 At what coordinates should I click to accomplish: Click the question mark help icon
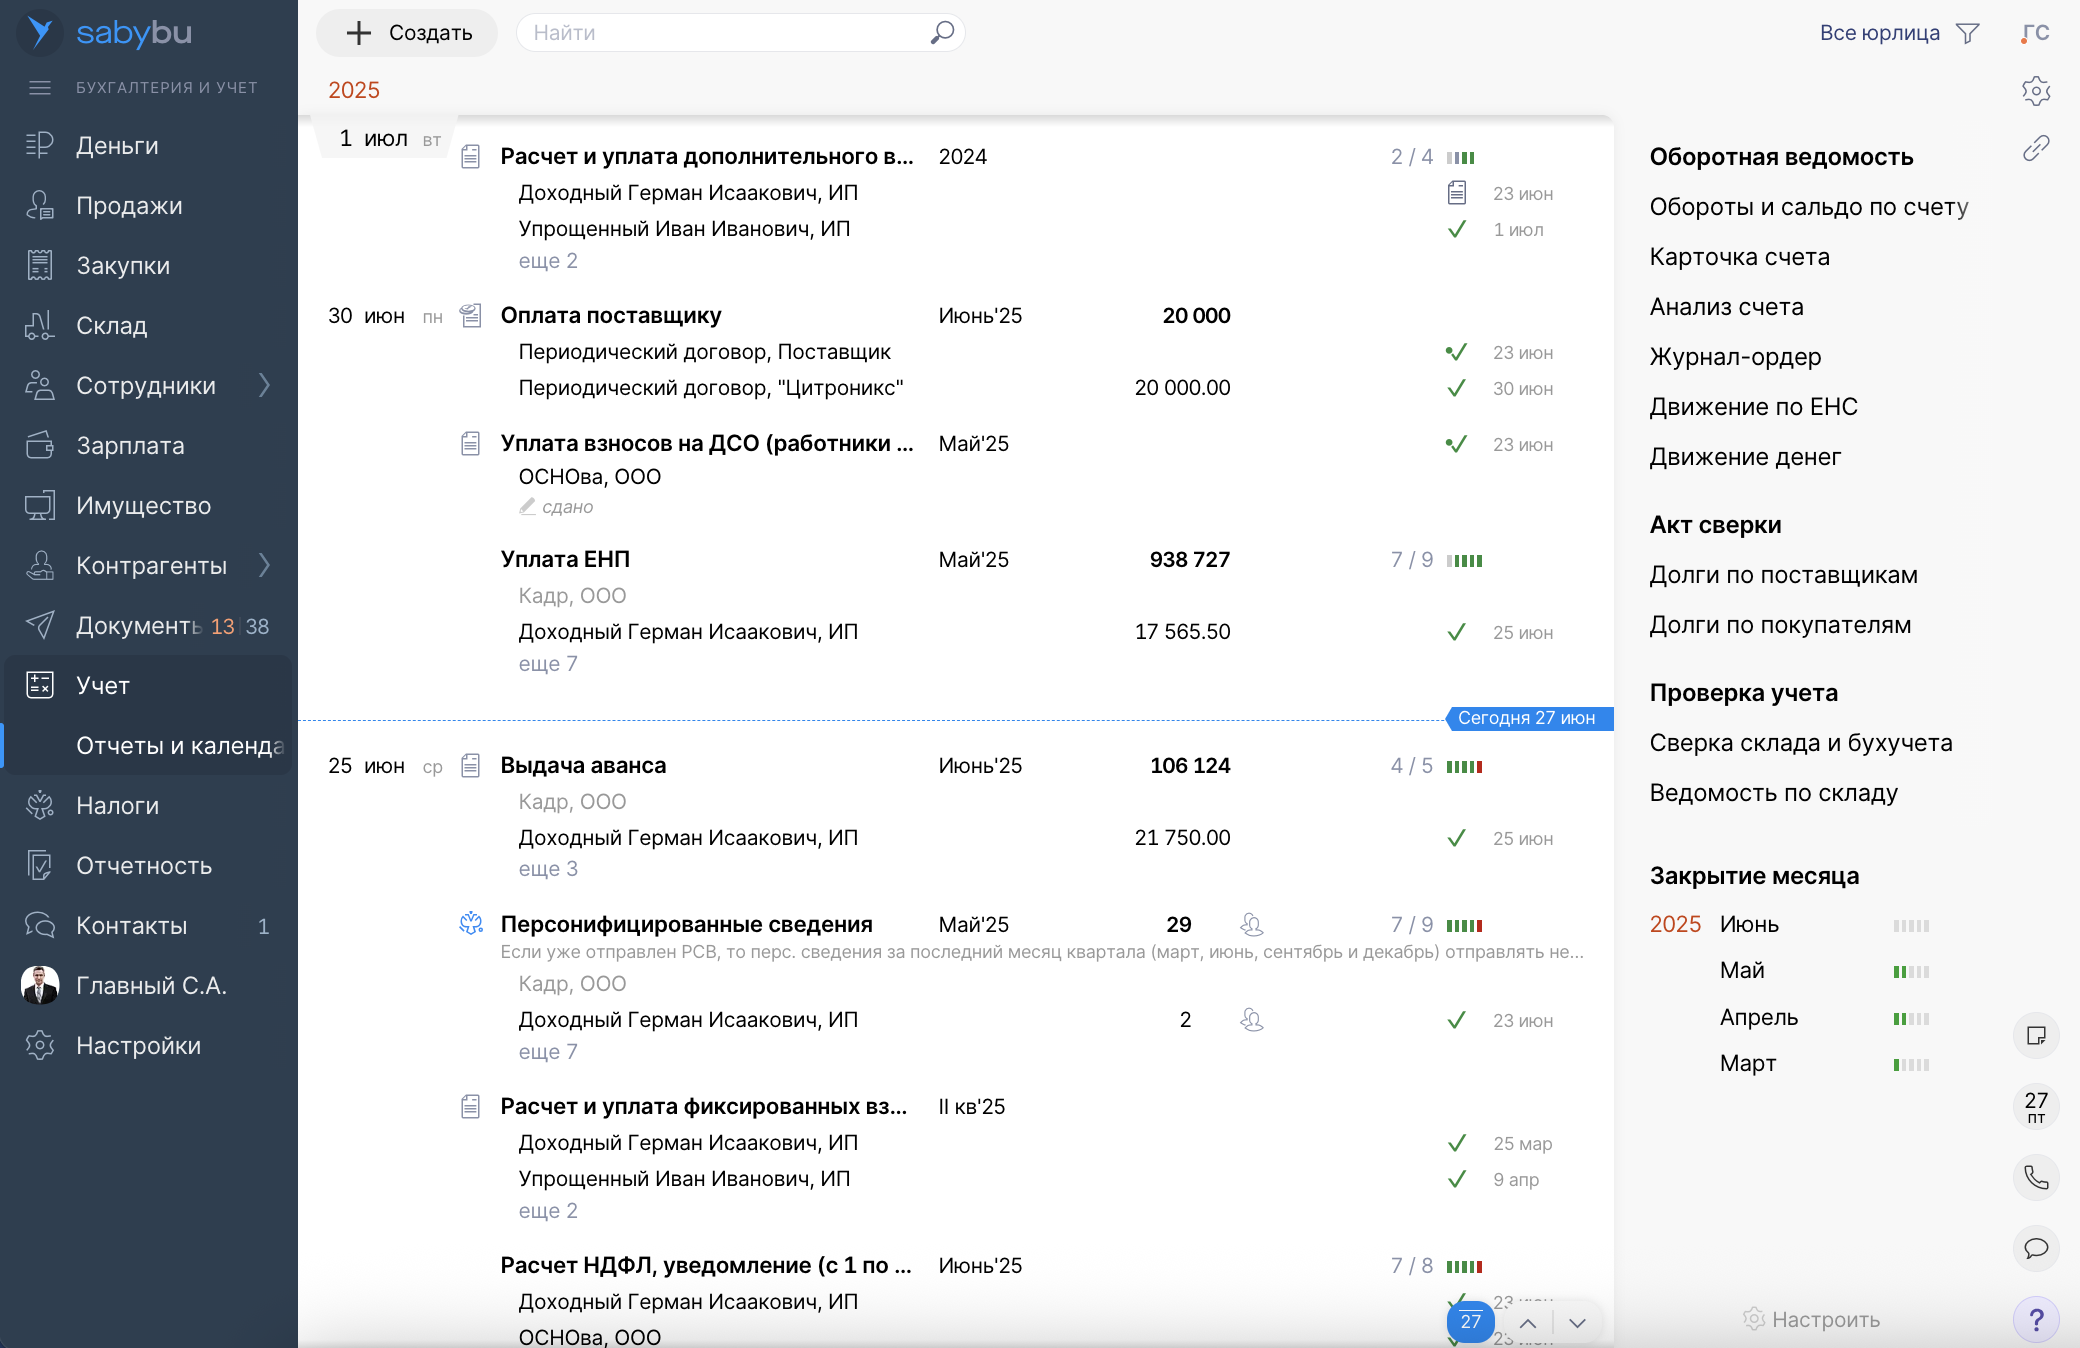coord(2036,1320)
